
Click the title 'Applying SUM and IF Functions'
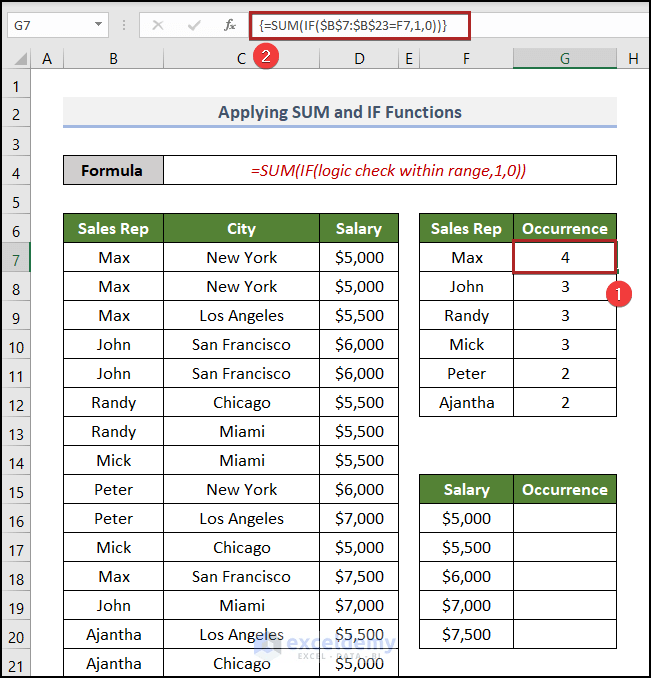(x=340, y=112)
